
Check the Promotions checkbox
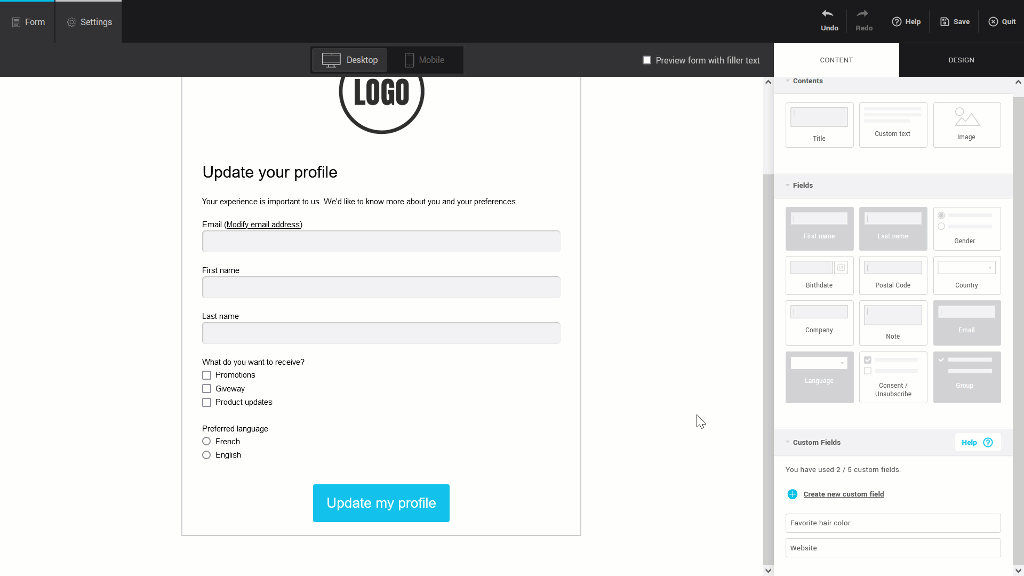[x=207, y=375]
